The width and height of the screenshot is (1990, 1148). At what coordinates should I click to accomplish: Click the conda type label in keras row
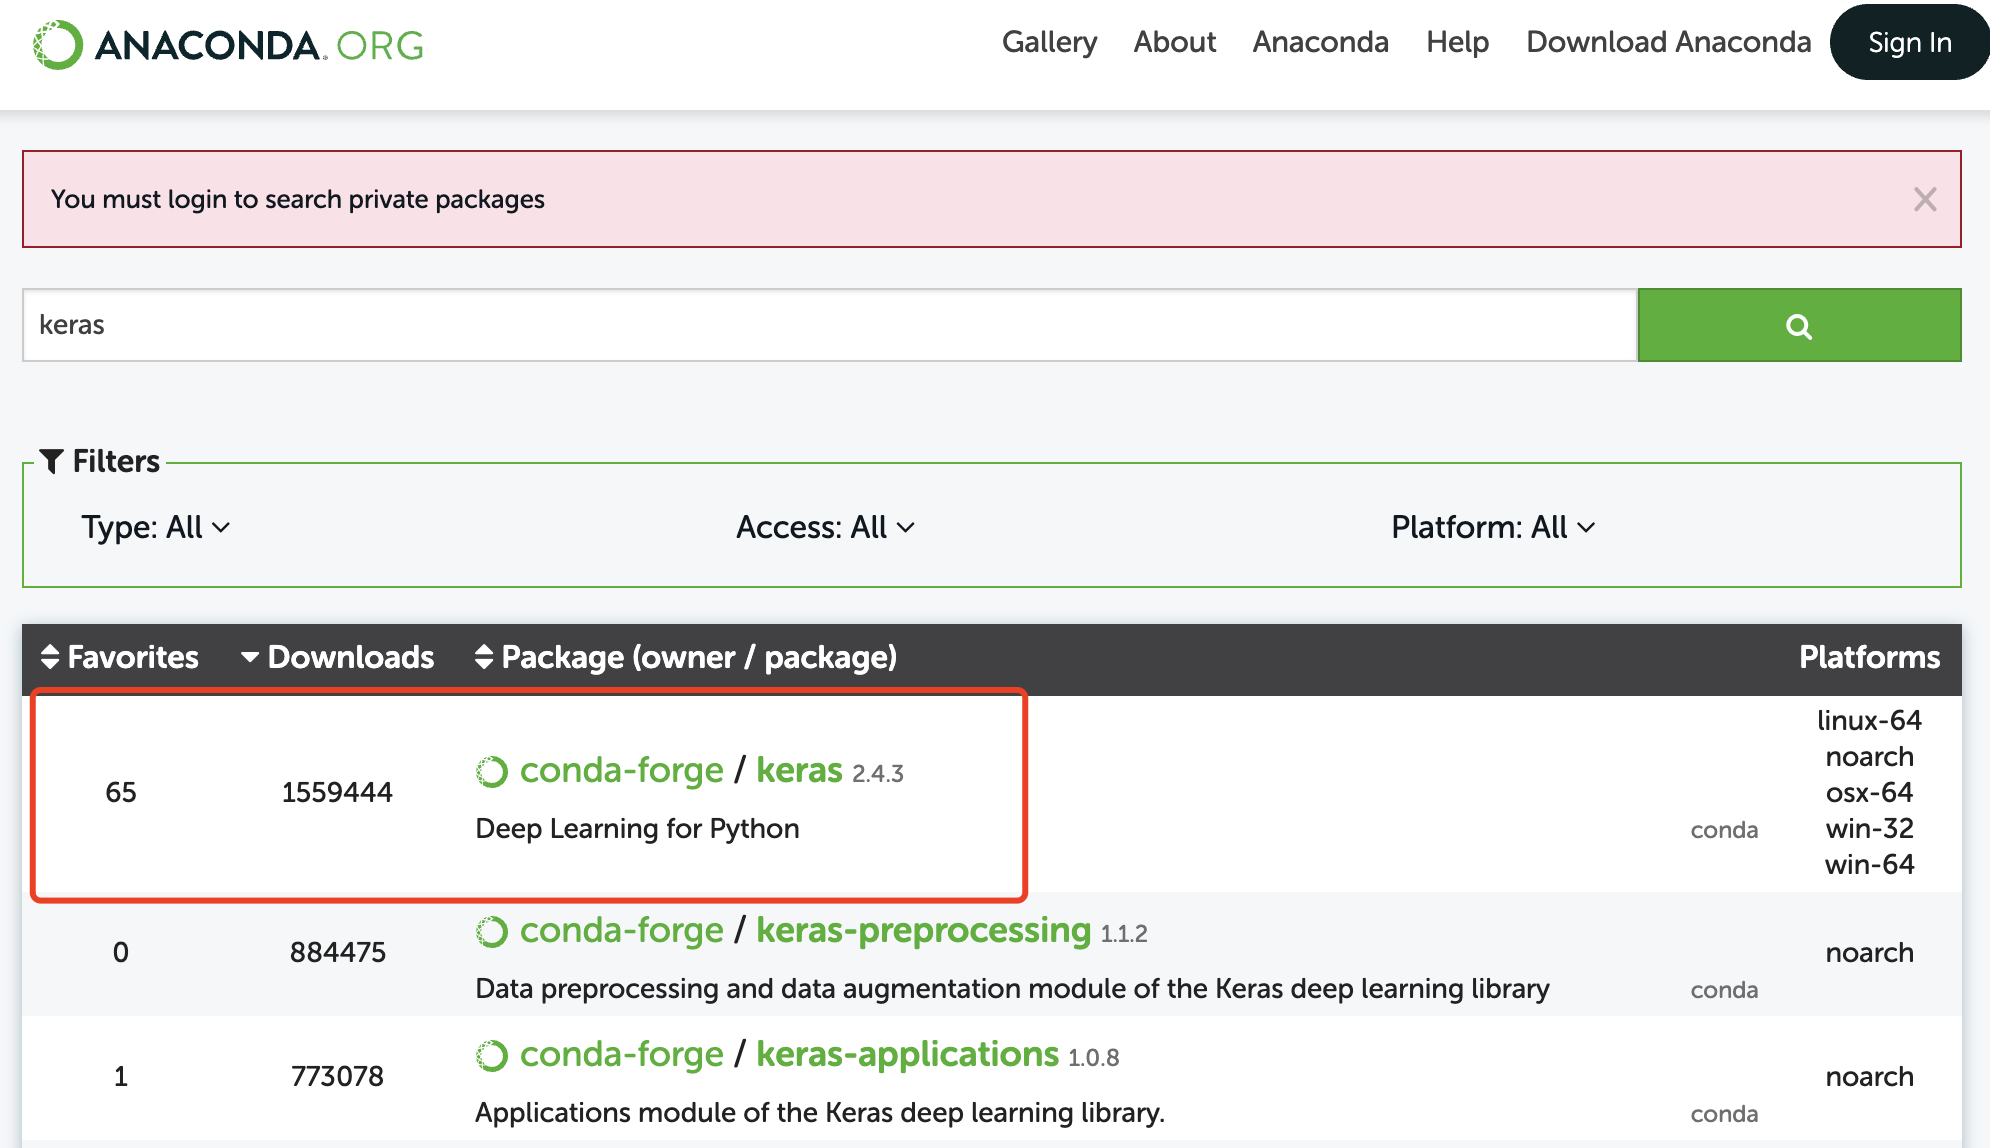point(1724,830)
